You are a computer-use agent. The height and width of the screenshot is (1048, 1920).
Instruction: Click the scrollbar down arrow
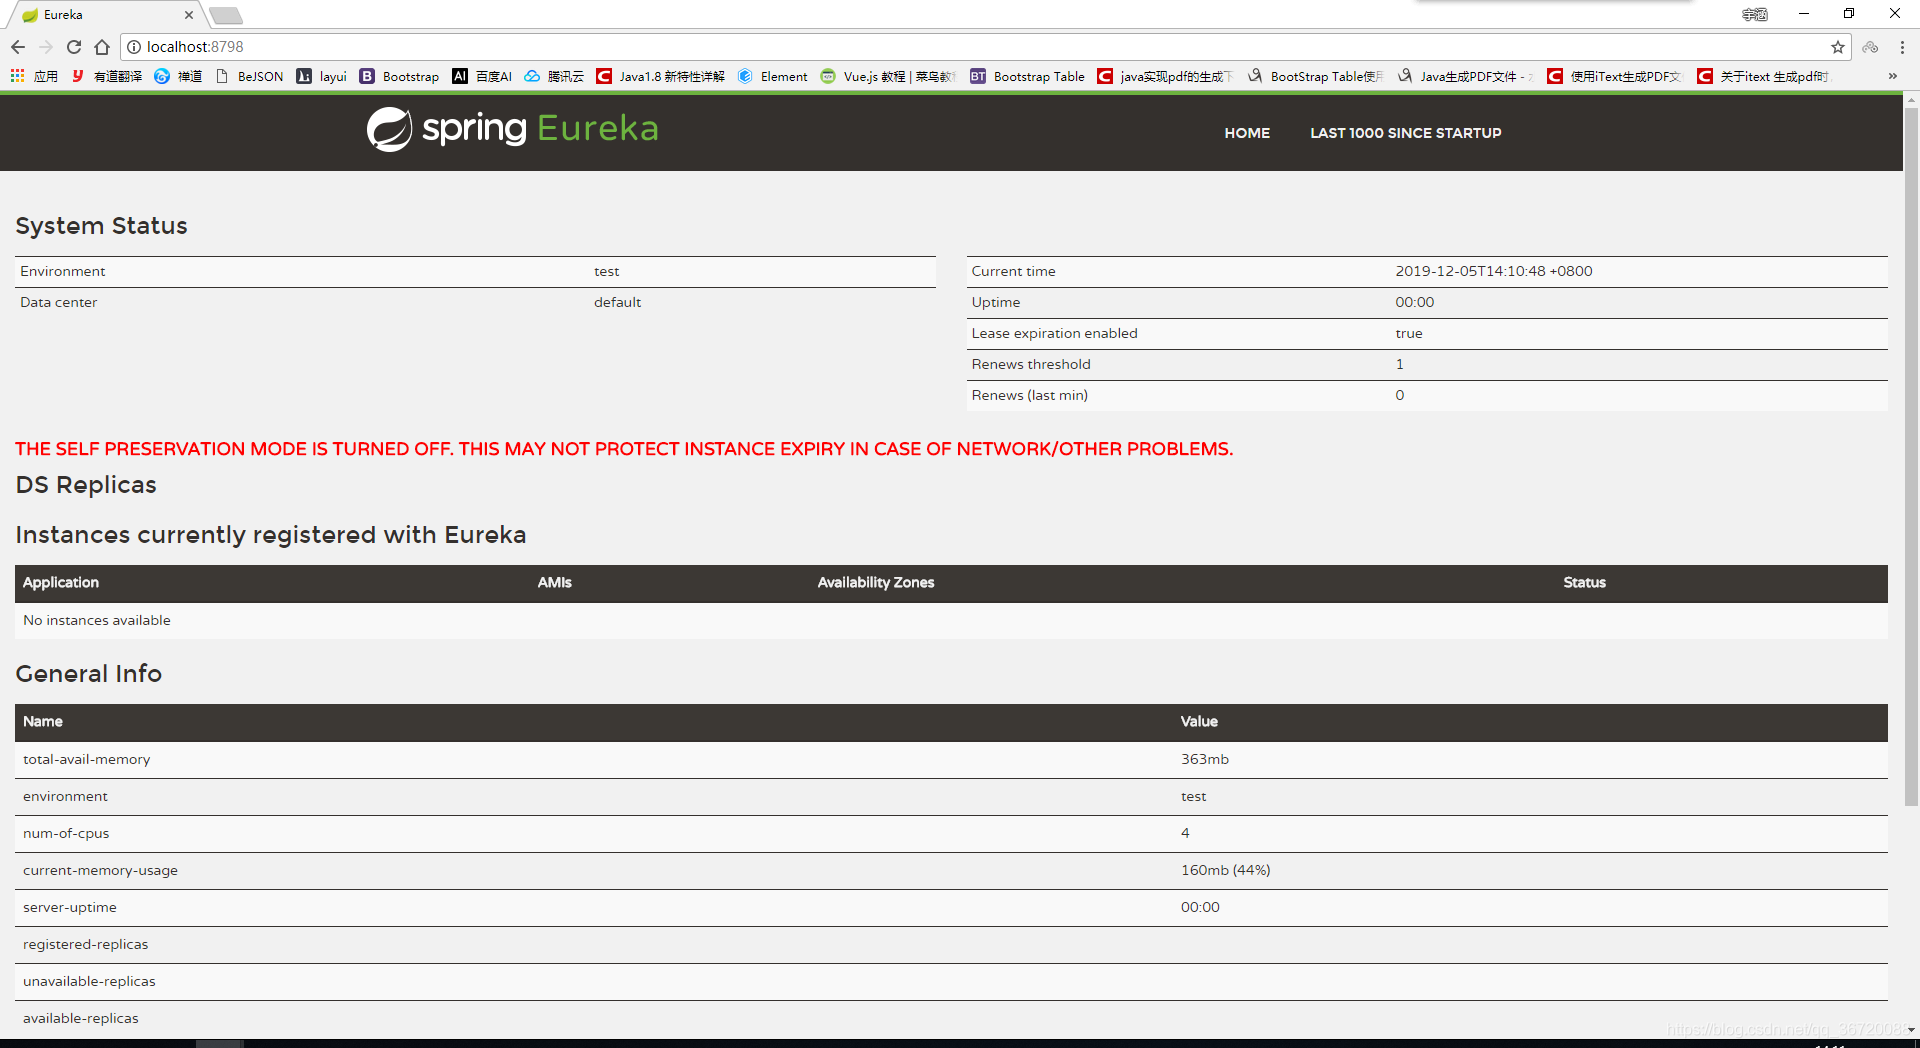(1911, 1030)
